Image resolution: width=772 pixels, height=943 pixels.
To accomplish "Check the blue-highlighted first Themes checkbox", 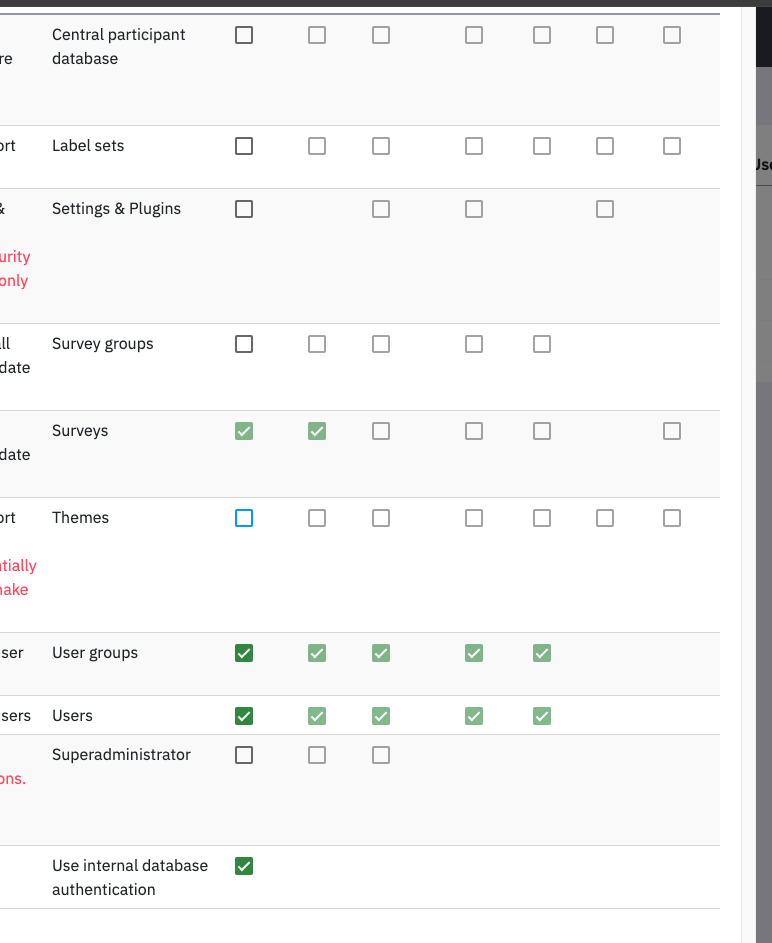I will pyautogui.click(x=244, y=518).
